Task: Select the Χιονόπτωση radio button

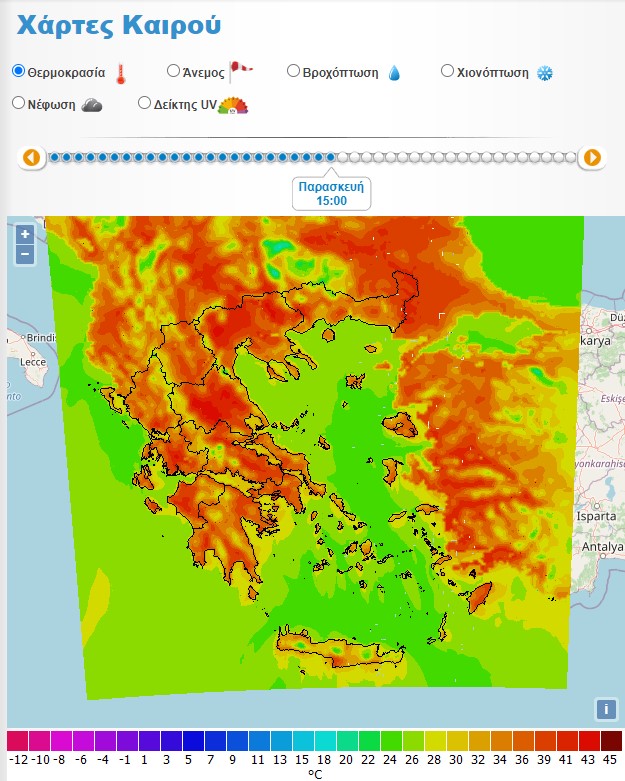Action: pyautogui.click(x=448, y=71)
